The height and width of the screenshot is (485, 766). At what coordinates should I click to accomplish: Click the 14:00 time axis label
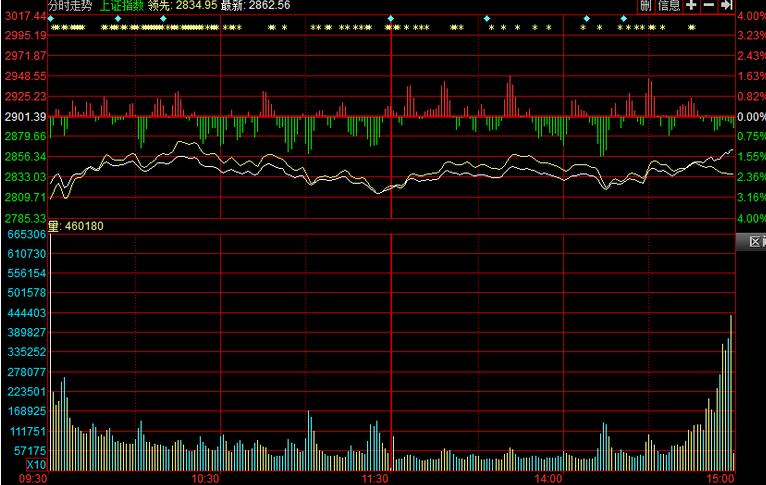pos(548,479)
